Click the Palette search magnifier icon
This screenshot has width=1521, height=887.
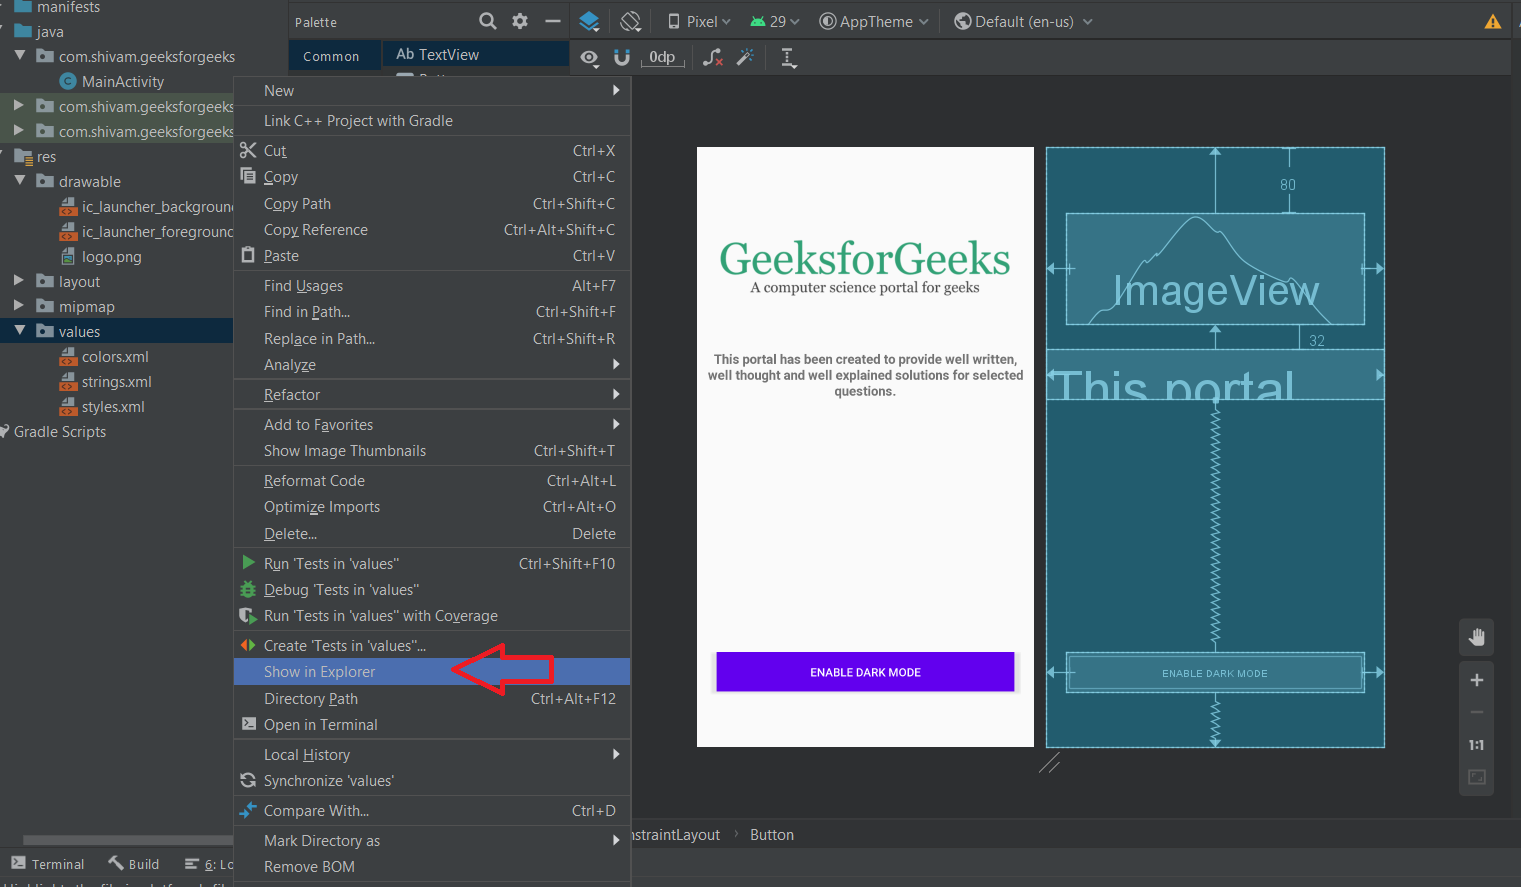pos(487,21)
